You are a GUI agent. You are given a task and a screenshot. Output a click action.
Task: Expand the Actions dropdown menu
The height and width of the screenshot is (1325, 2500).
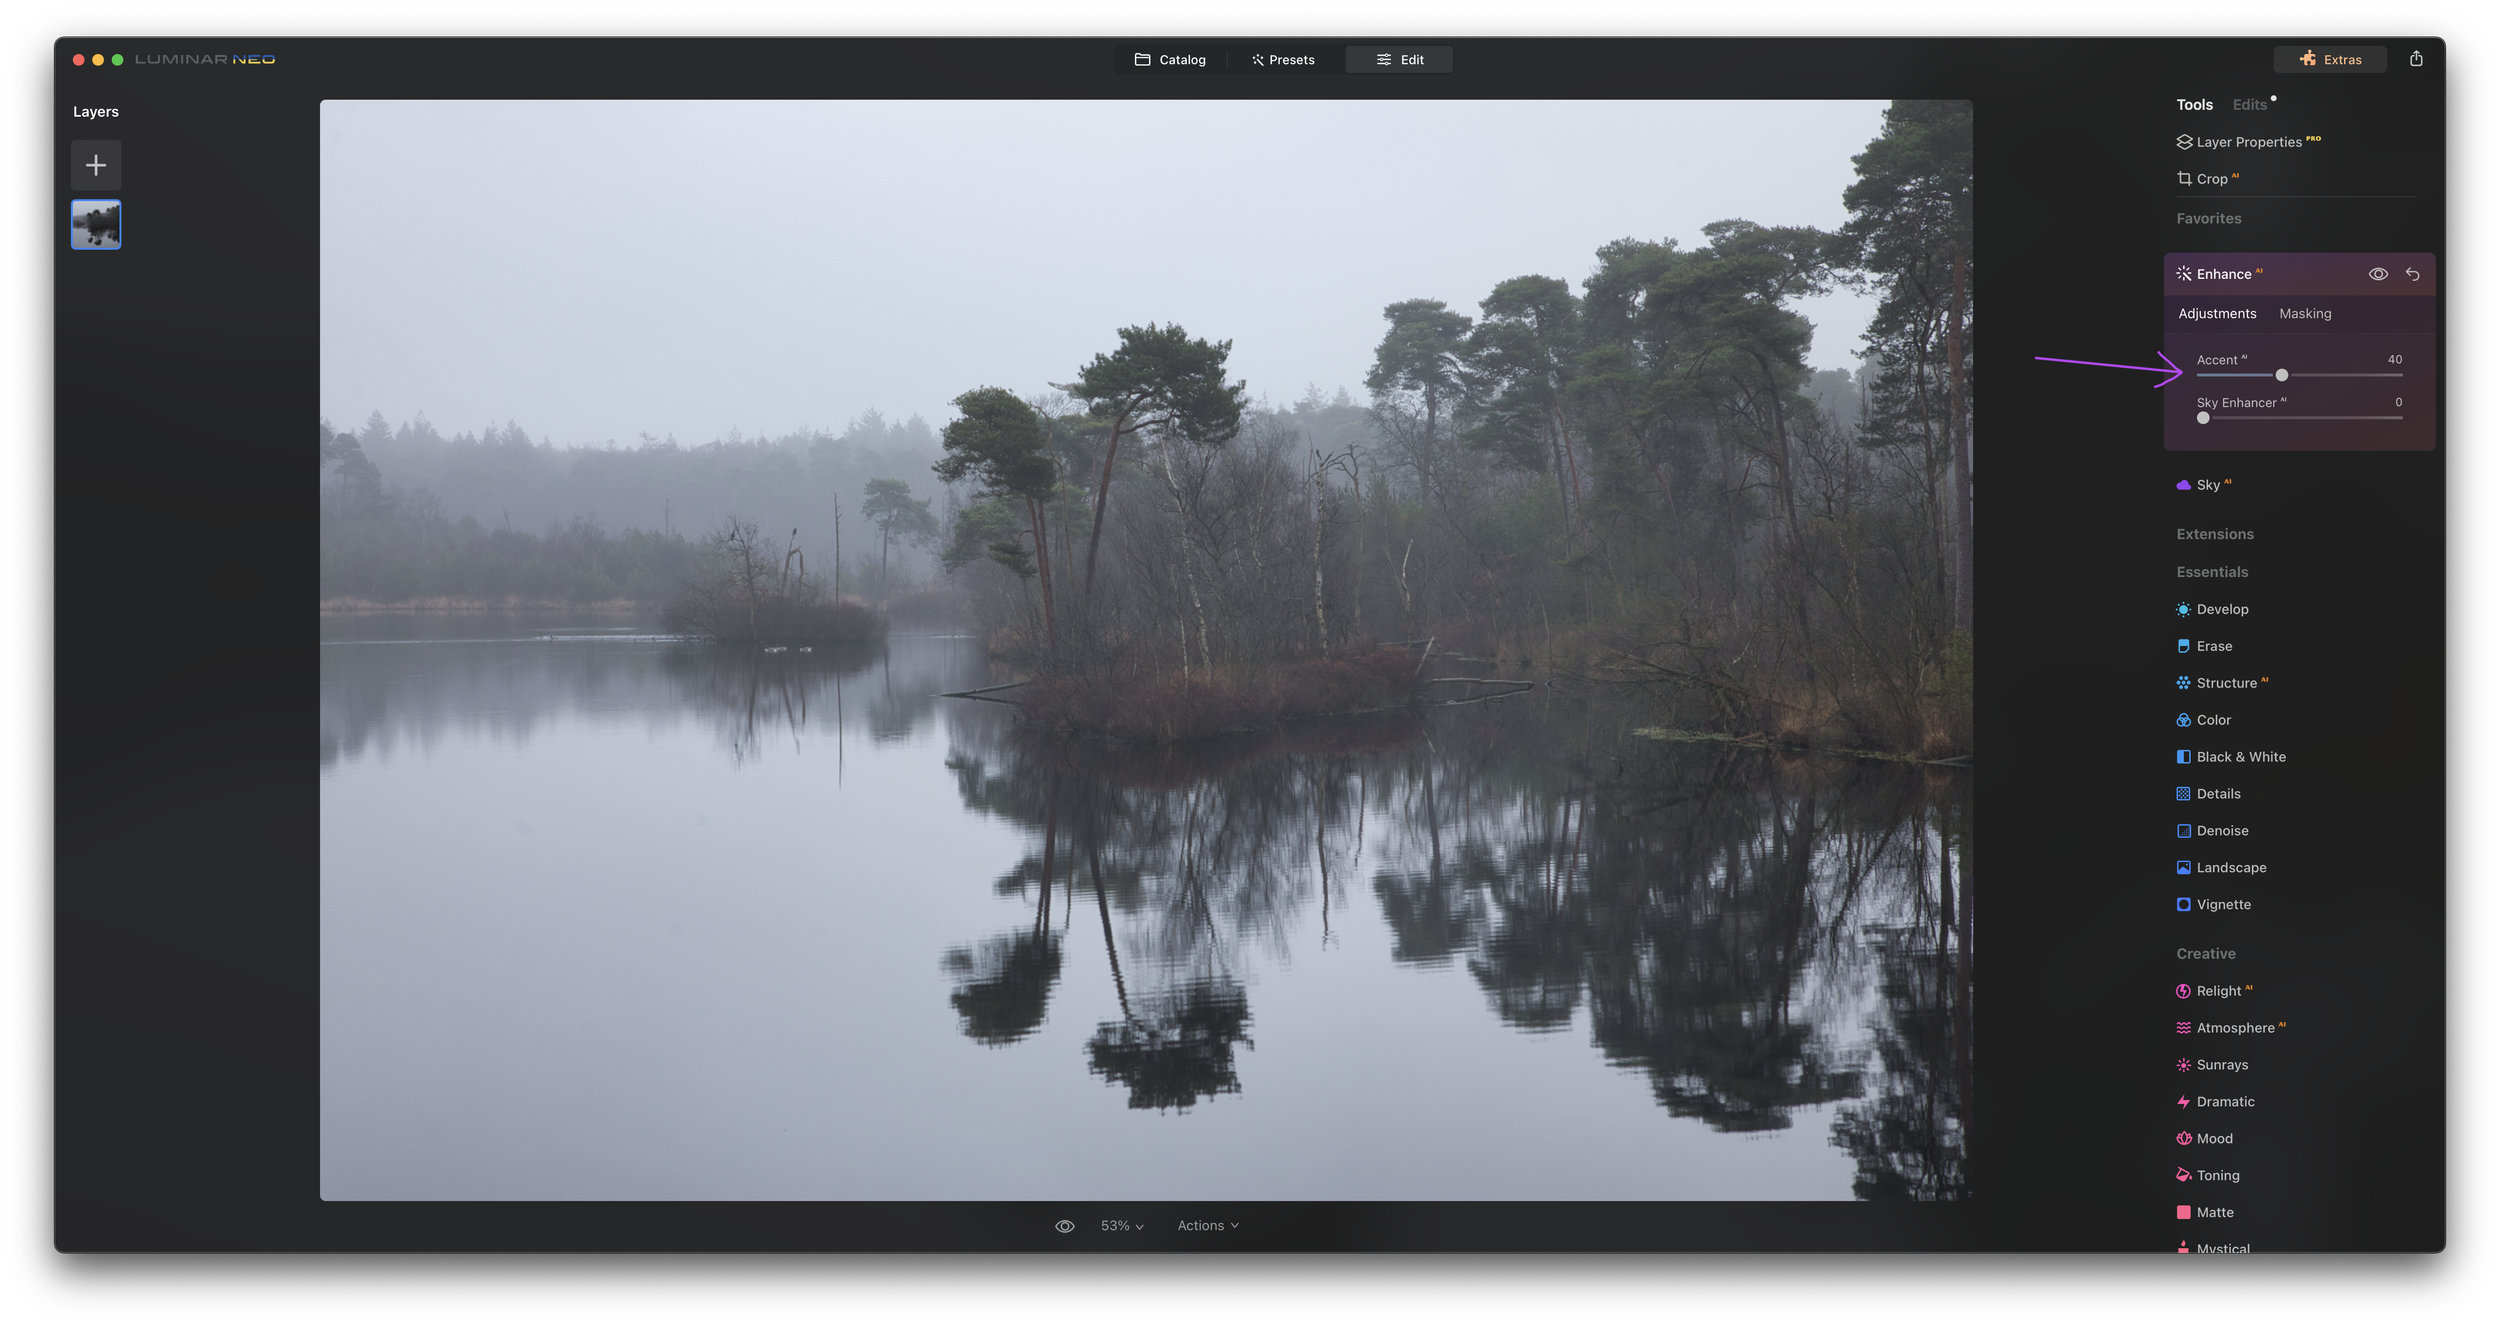pyautogui.click(x=1207, y=1226)
